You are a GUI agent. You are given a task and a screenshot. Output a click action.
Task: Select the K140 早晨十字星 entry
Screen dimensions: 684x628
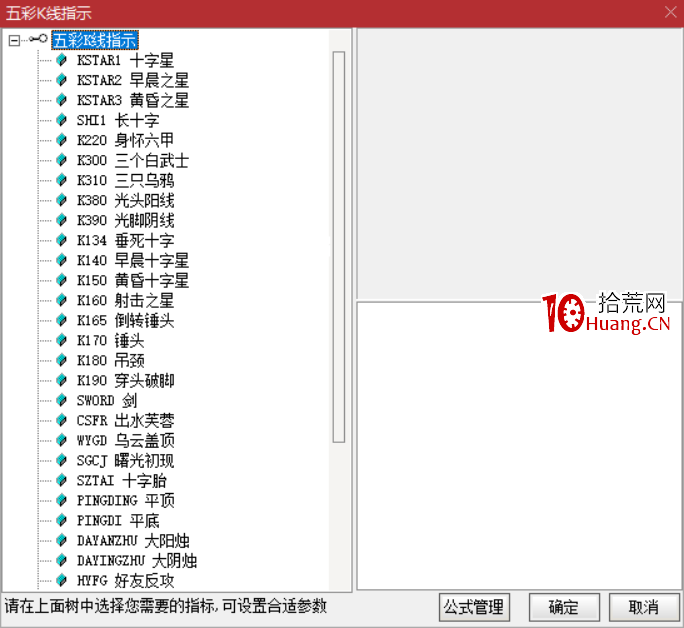(133, 261)
